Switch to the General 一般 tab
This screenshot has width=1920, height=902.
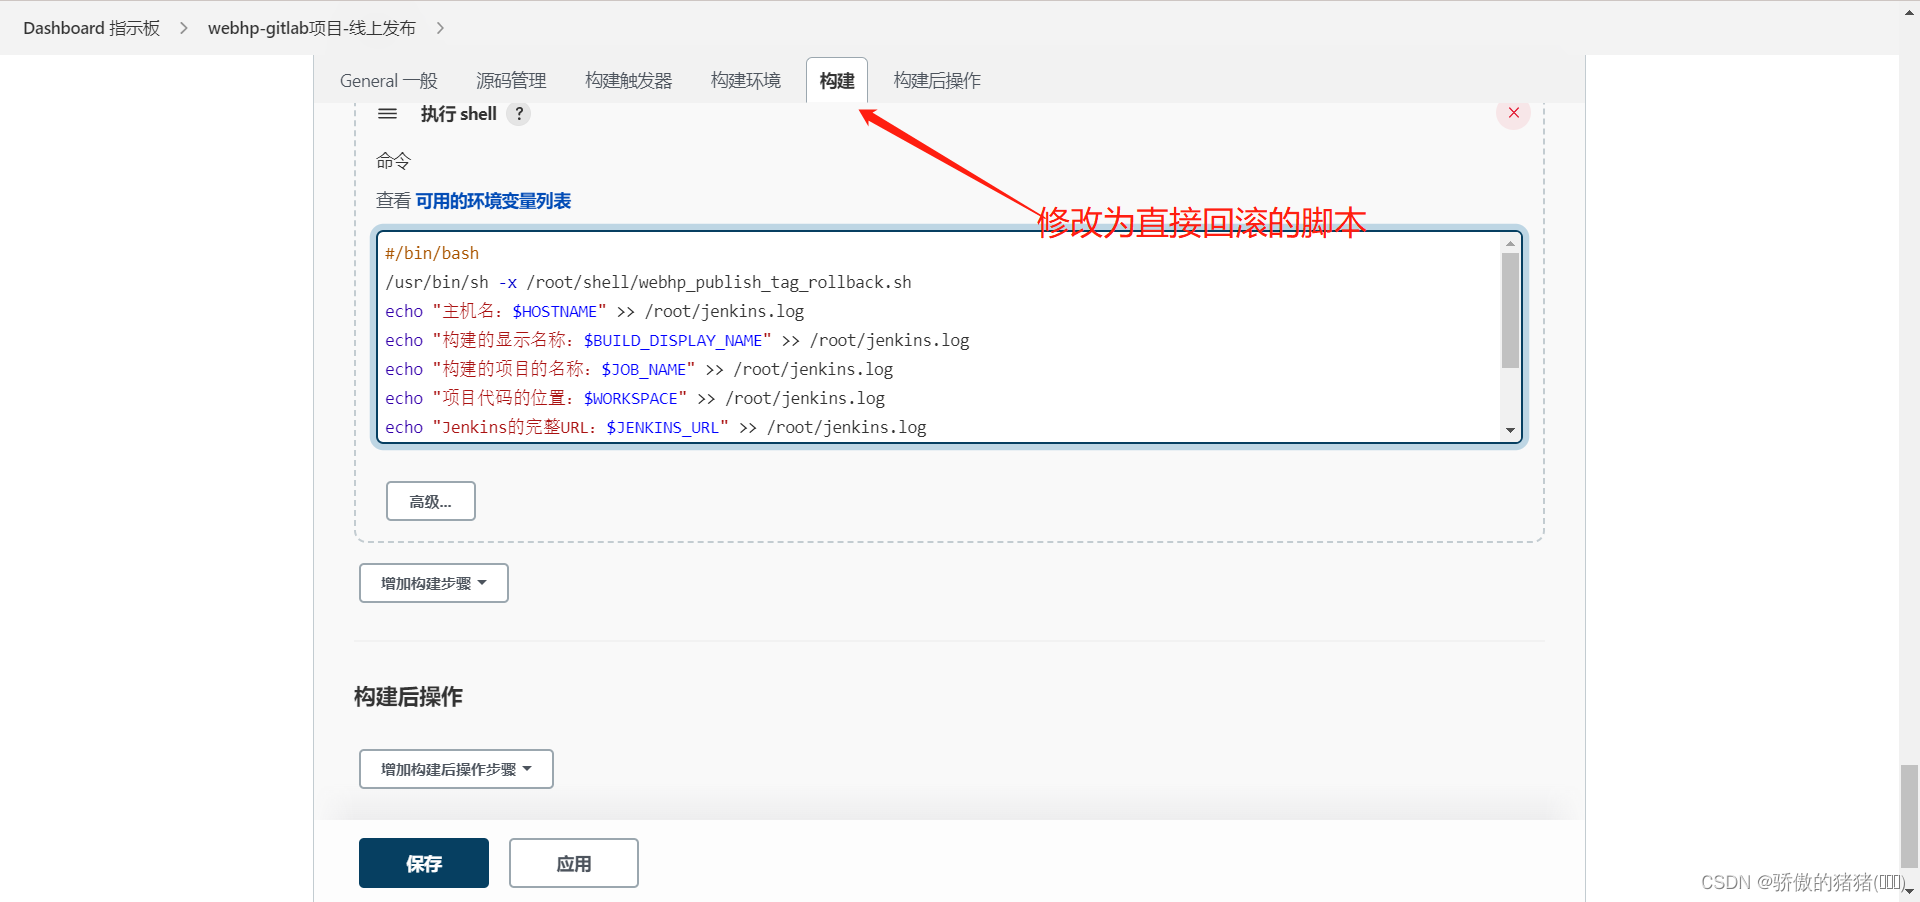click(x=389, y=80)
